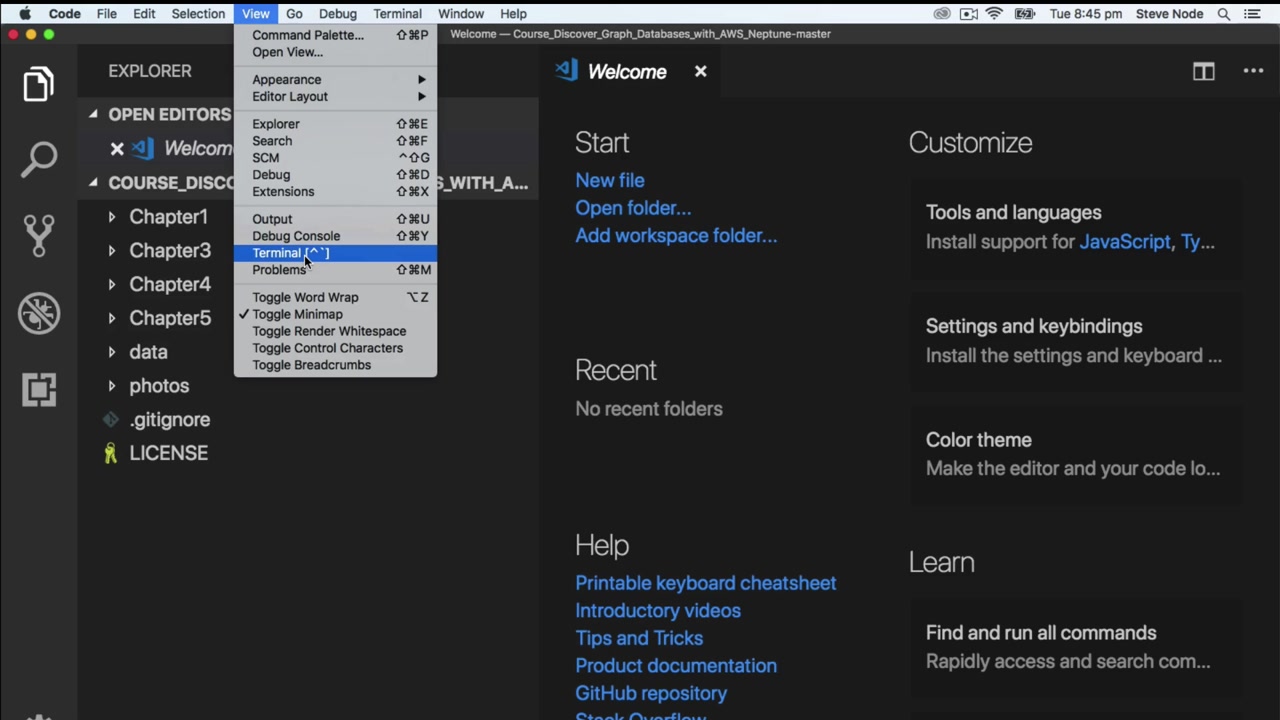Open the Help menu in menu bar
Viewport: 1280px width, 720px height.
(x=513, y=14)
